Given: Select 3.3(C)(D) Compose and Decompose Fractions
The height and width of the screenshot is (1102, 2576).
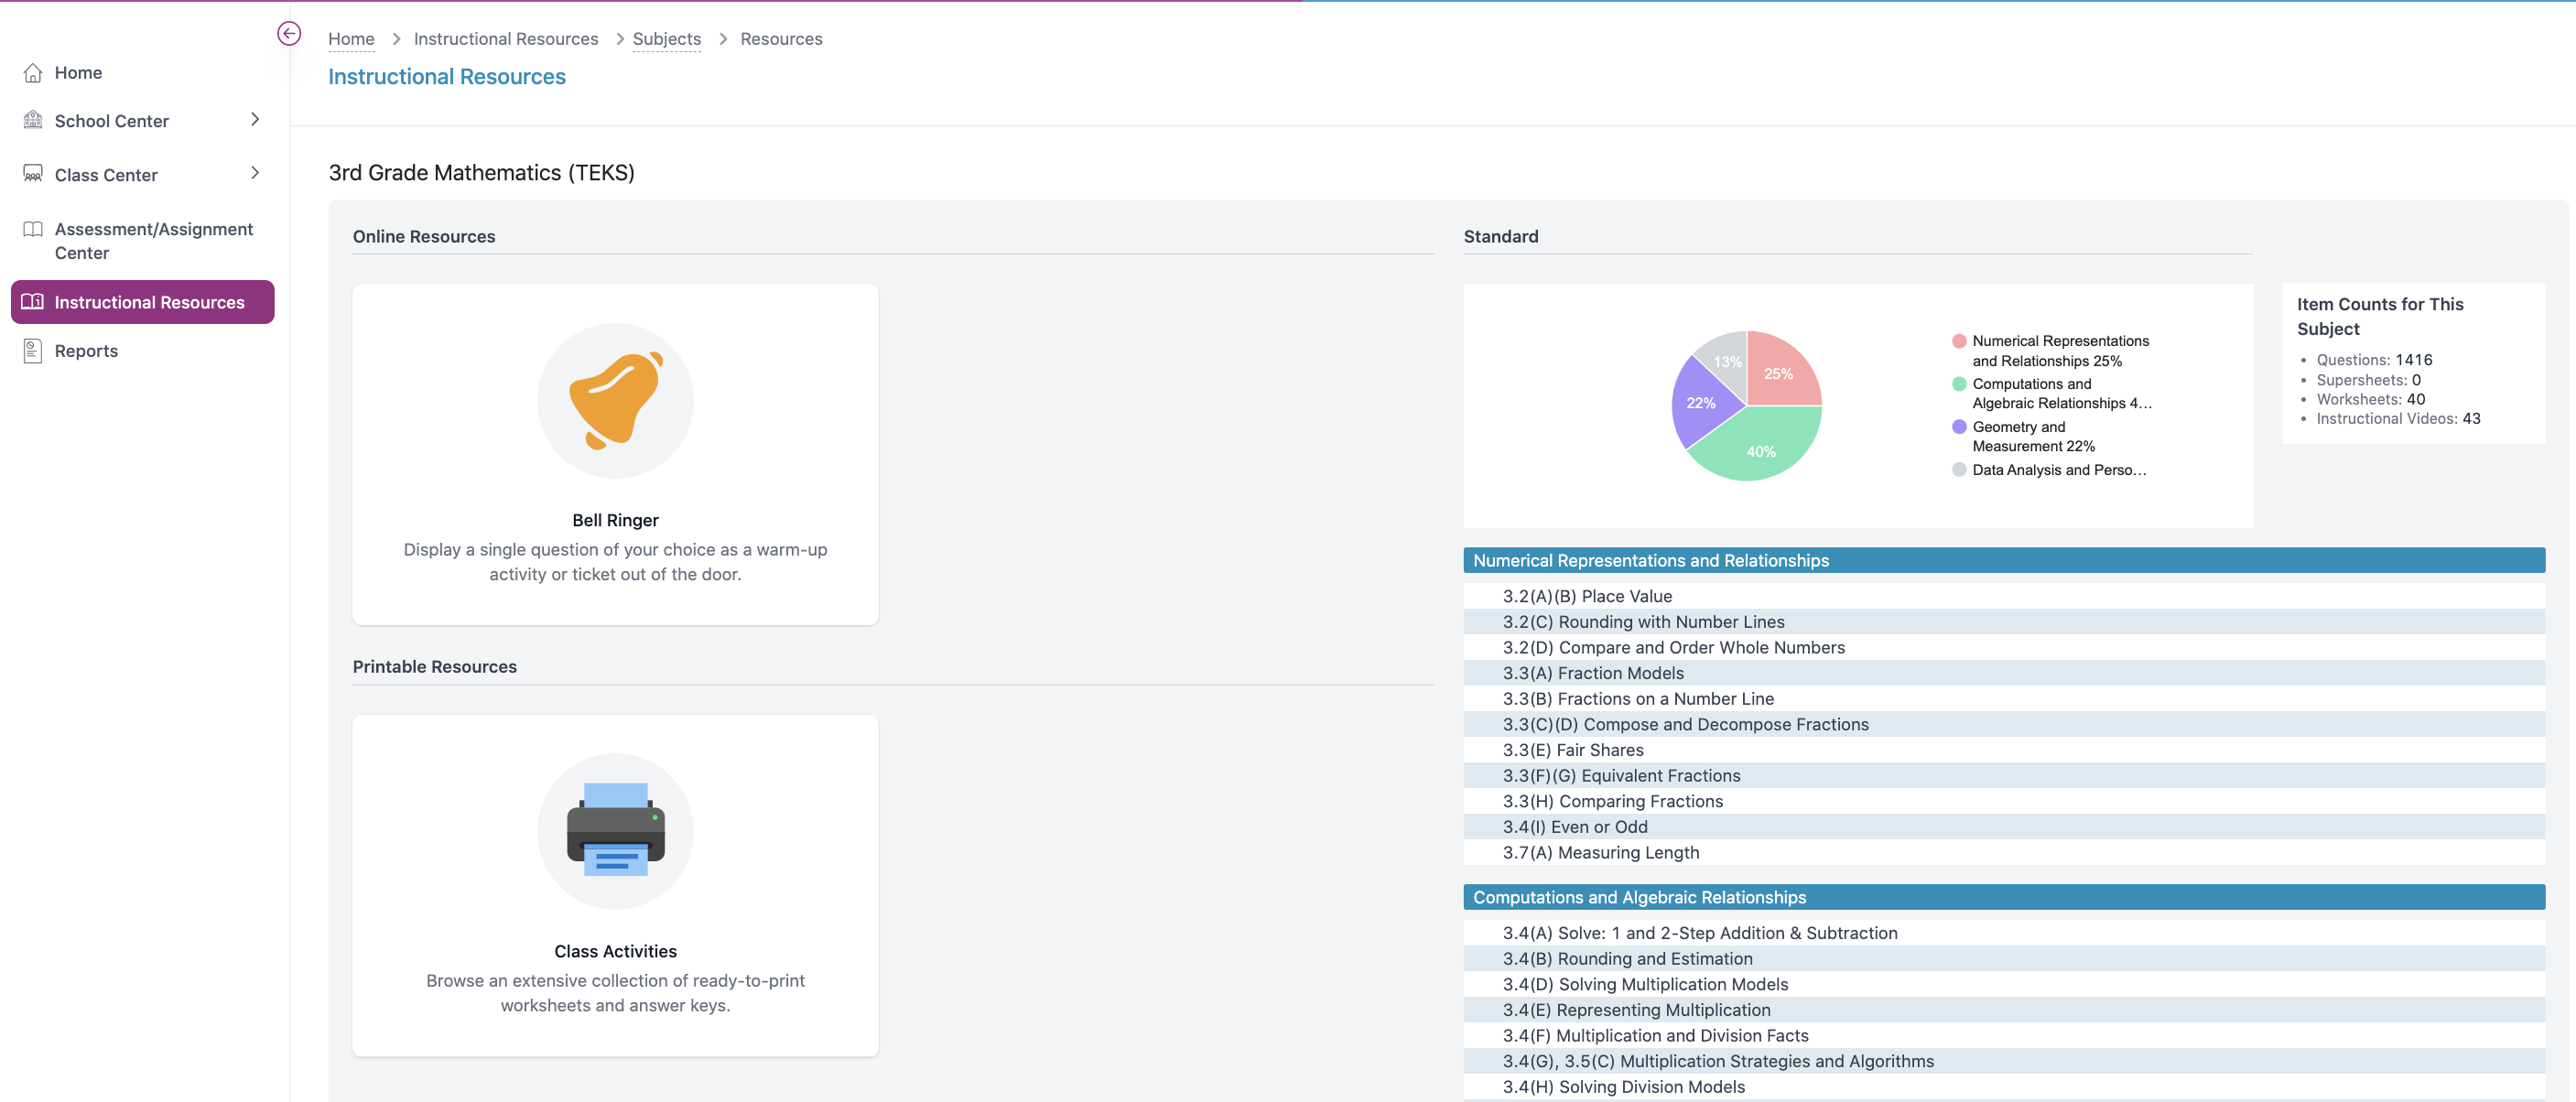Looking at the screenshot, I should tap(2003, 724).
